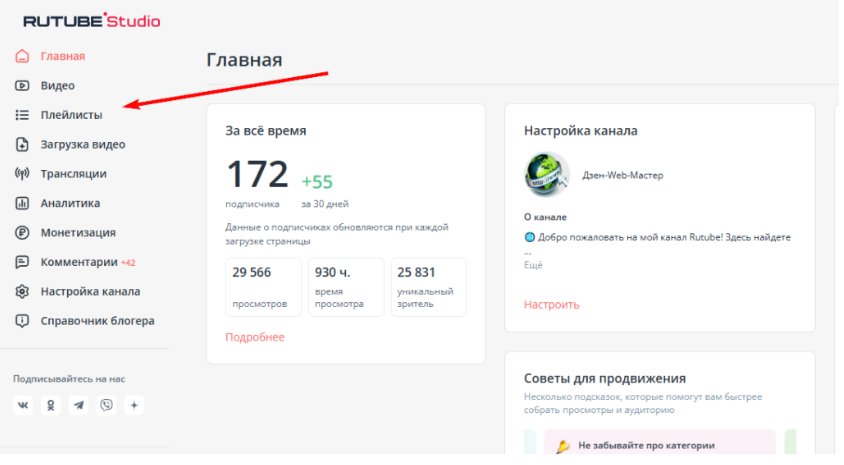Click the home icon beside Главная
This screenshot has height=465, width=844.
coord(22,56)
